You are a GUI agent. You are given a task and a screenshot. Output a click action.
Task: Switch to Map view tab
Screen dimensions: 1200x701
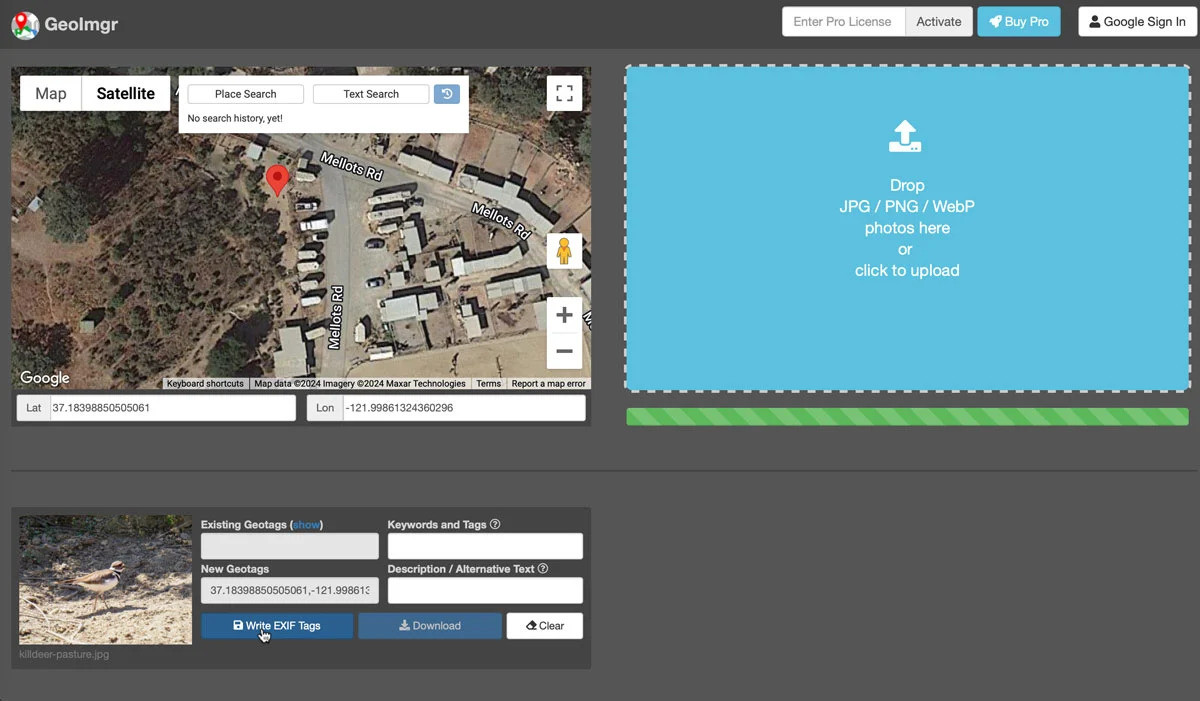coord(51,94)
